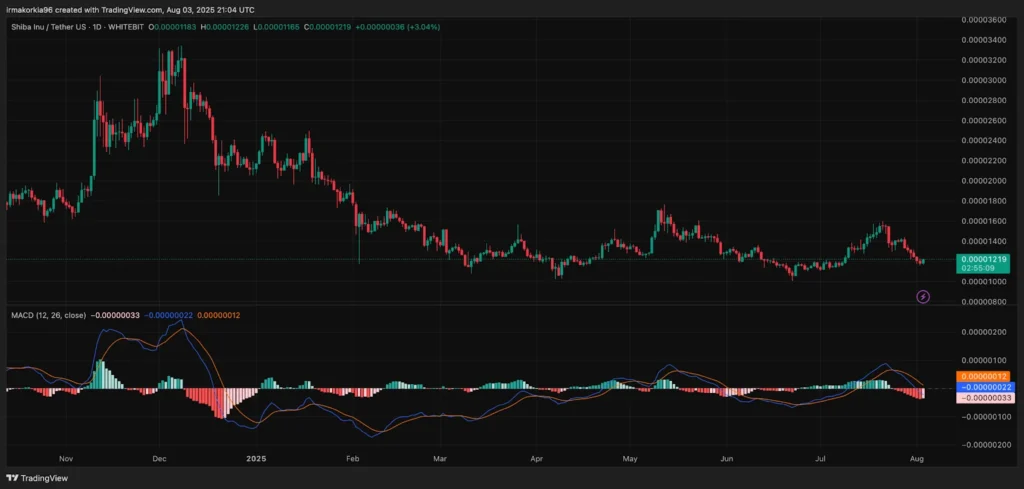Viewport: 1024px width, 489px height.
Task: Click the purple lightning bolt icon
Action: [x=923, y=297]
